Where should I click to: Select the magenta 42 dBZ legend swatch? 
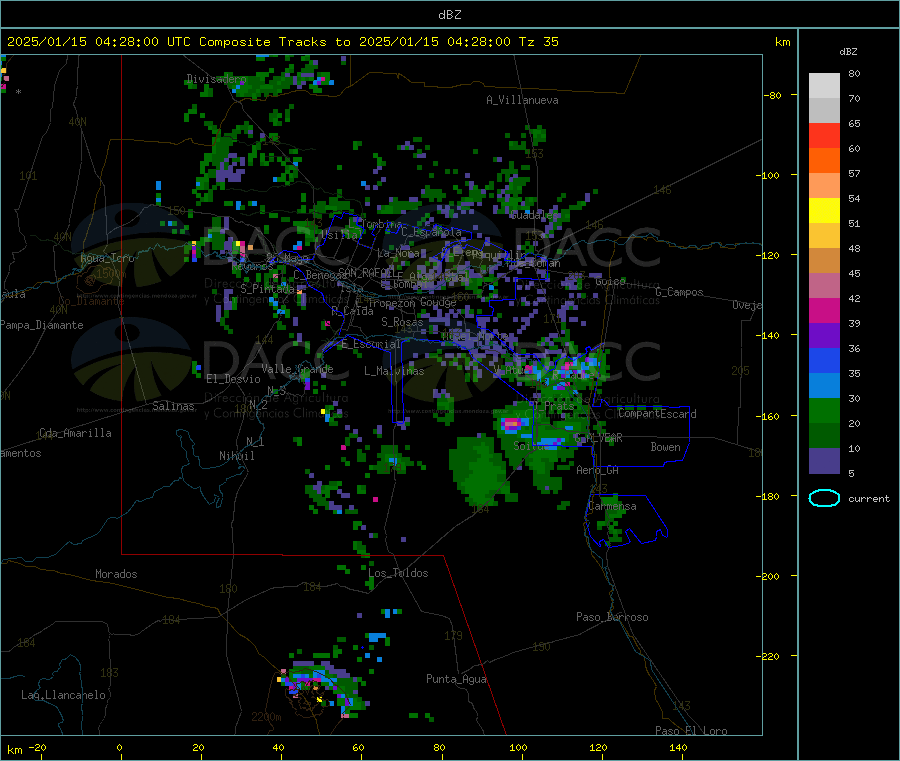point(824,310)
